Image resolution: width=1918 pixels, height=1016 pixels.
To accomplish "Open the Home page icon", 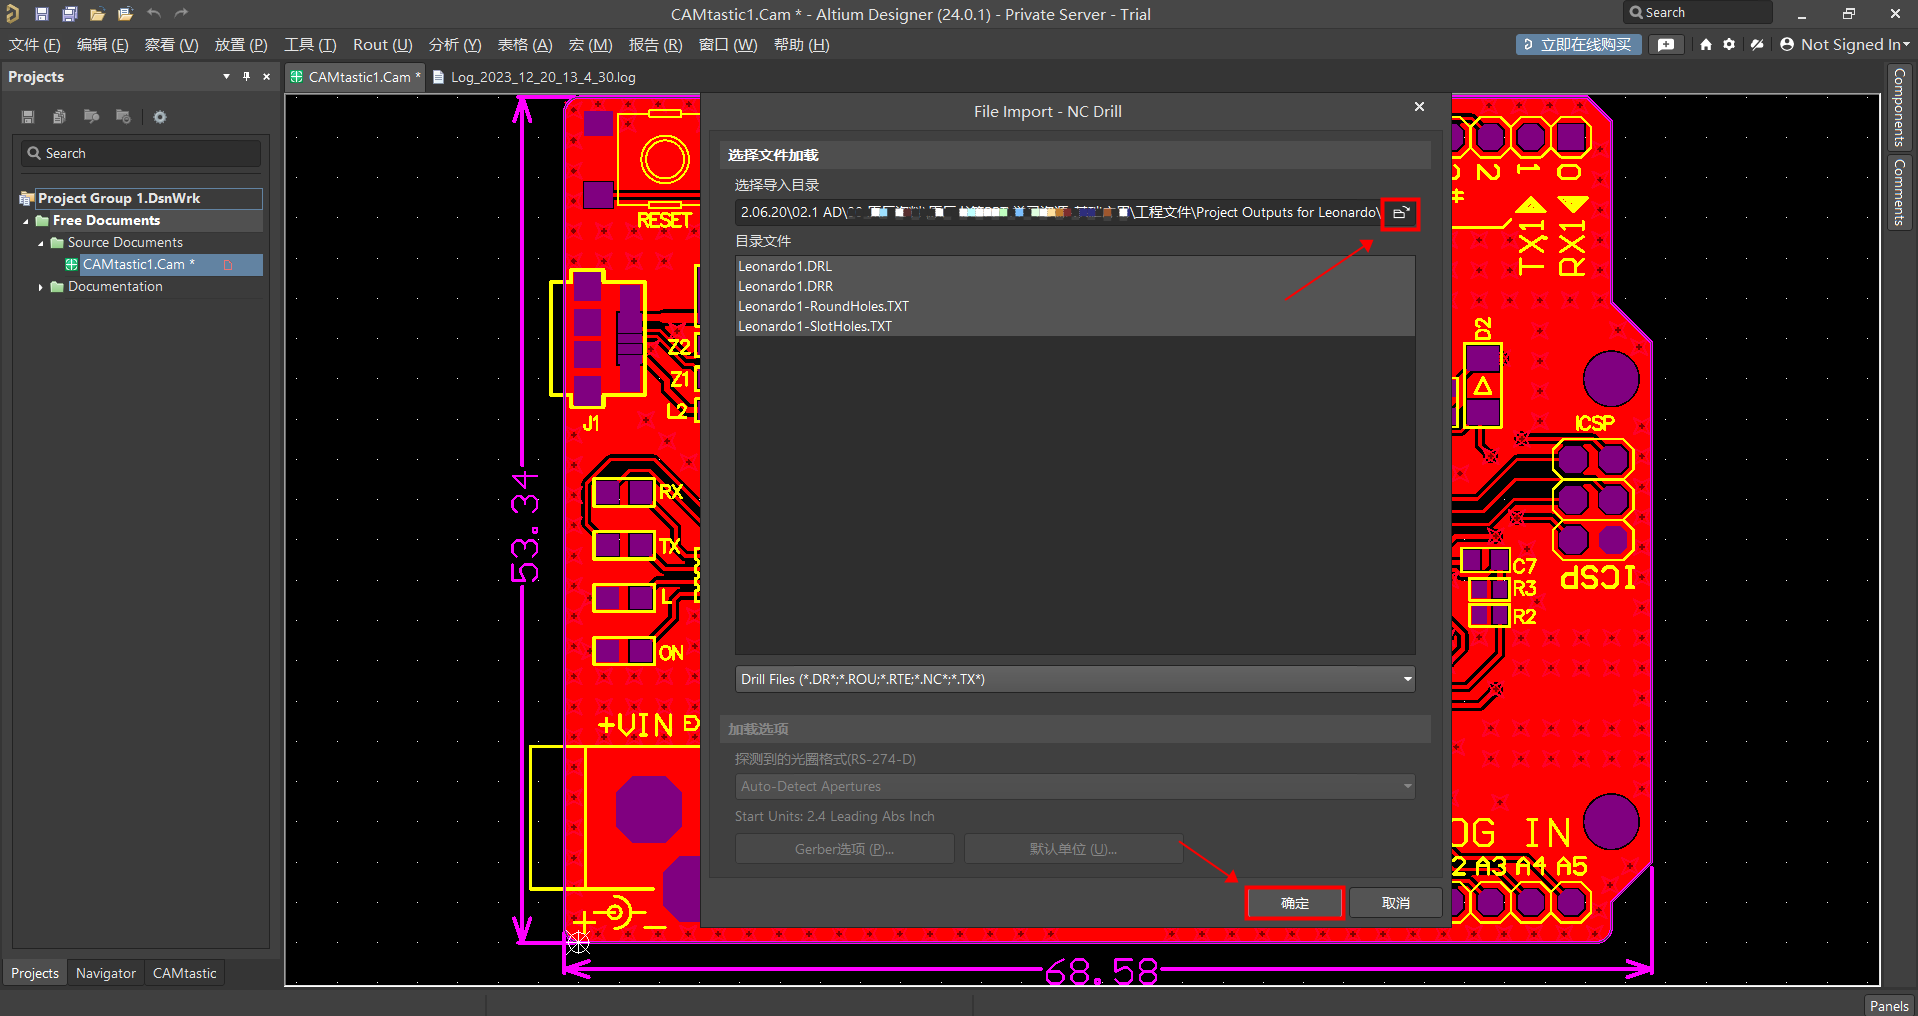I will pos(1706,45).
